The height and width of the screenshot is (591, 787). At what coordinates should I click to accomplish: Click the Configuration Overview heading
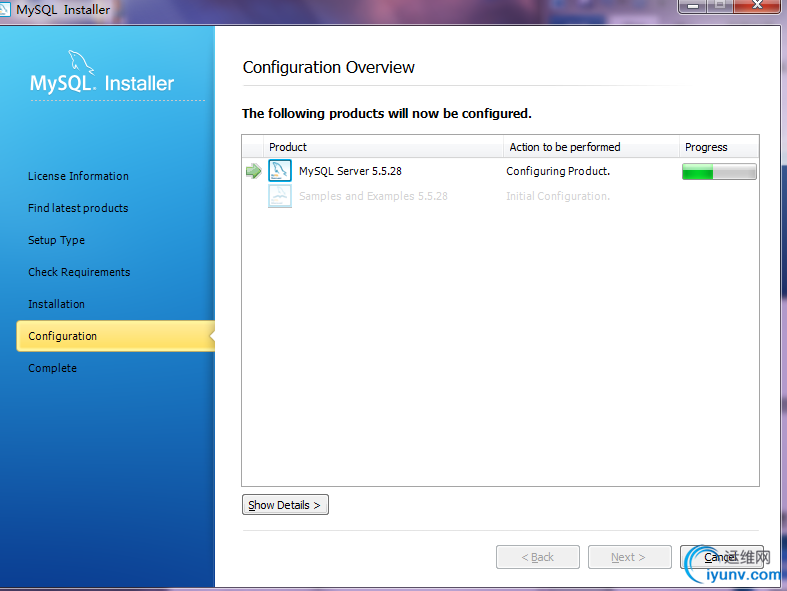(x=329, y=67)
